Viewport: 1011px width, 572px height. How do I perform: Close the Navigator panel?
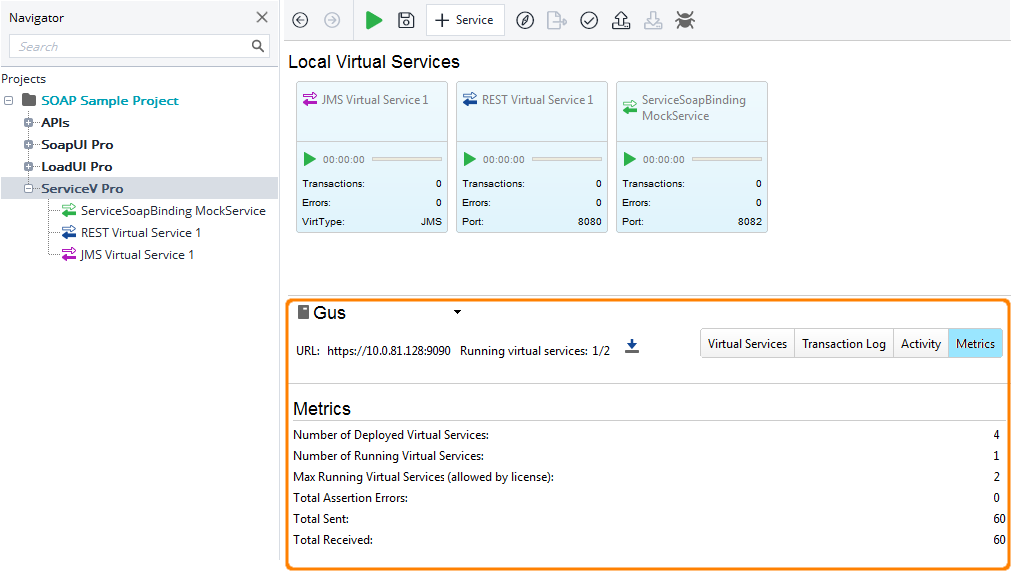tap(262, 17)
